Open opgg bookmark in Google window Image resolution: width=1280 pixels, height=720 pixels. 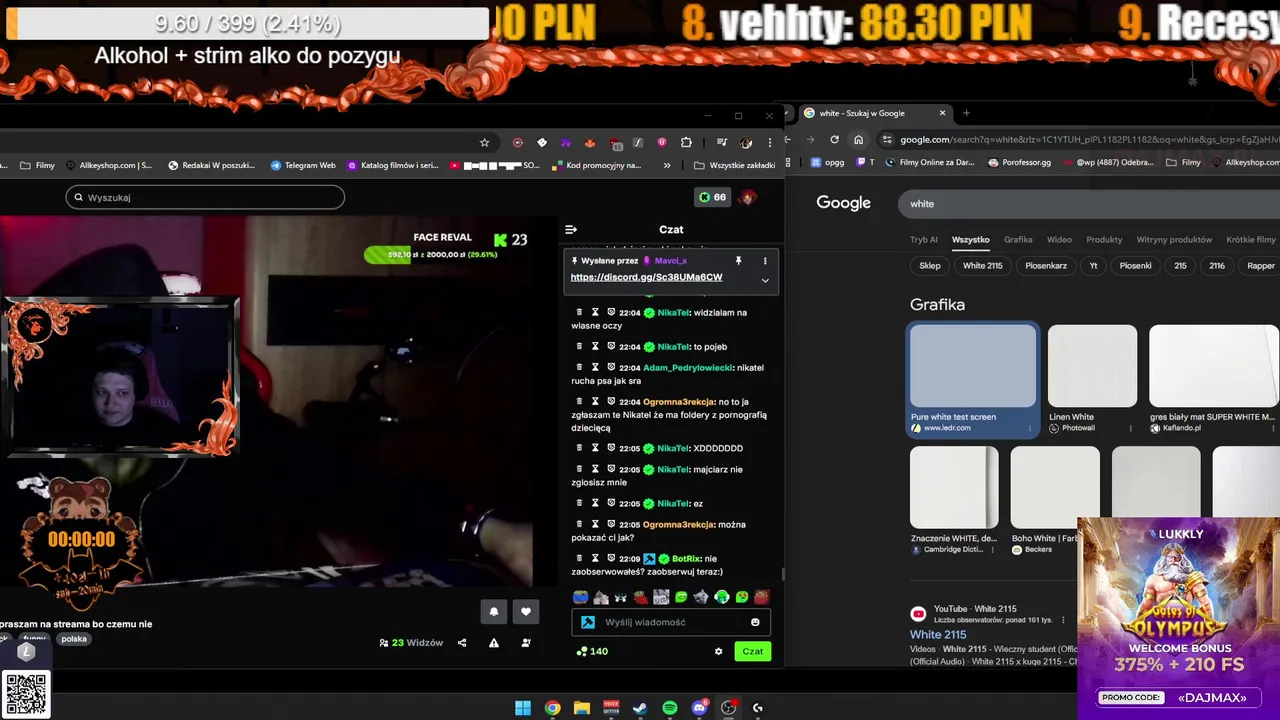[x=827, y=162]
